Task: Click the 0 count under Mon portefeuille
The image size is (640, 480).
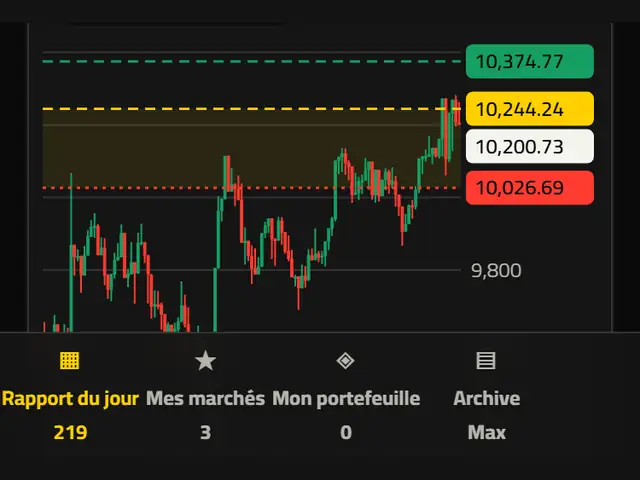Action: [346, 433]
